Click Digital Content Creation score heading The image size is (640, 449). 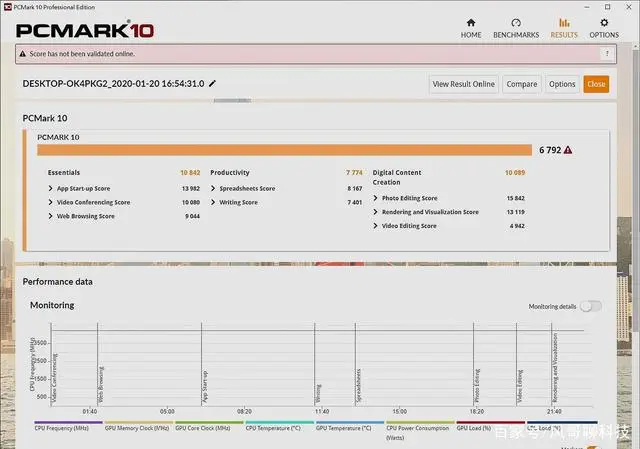(397, 178)
